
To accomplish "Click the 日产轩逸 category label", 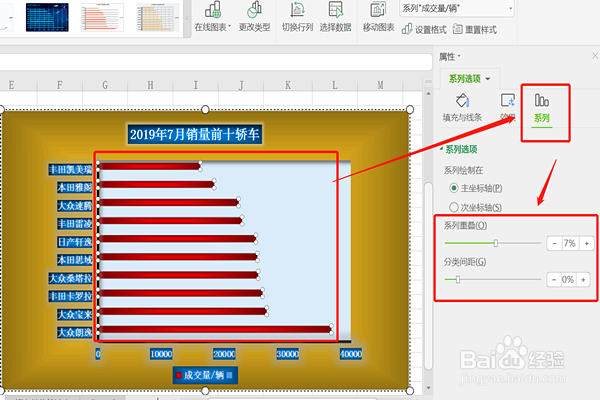I will coord(75,242).
